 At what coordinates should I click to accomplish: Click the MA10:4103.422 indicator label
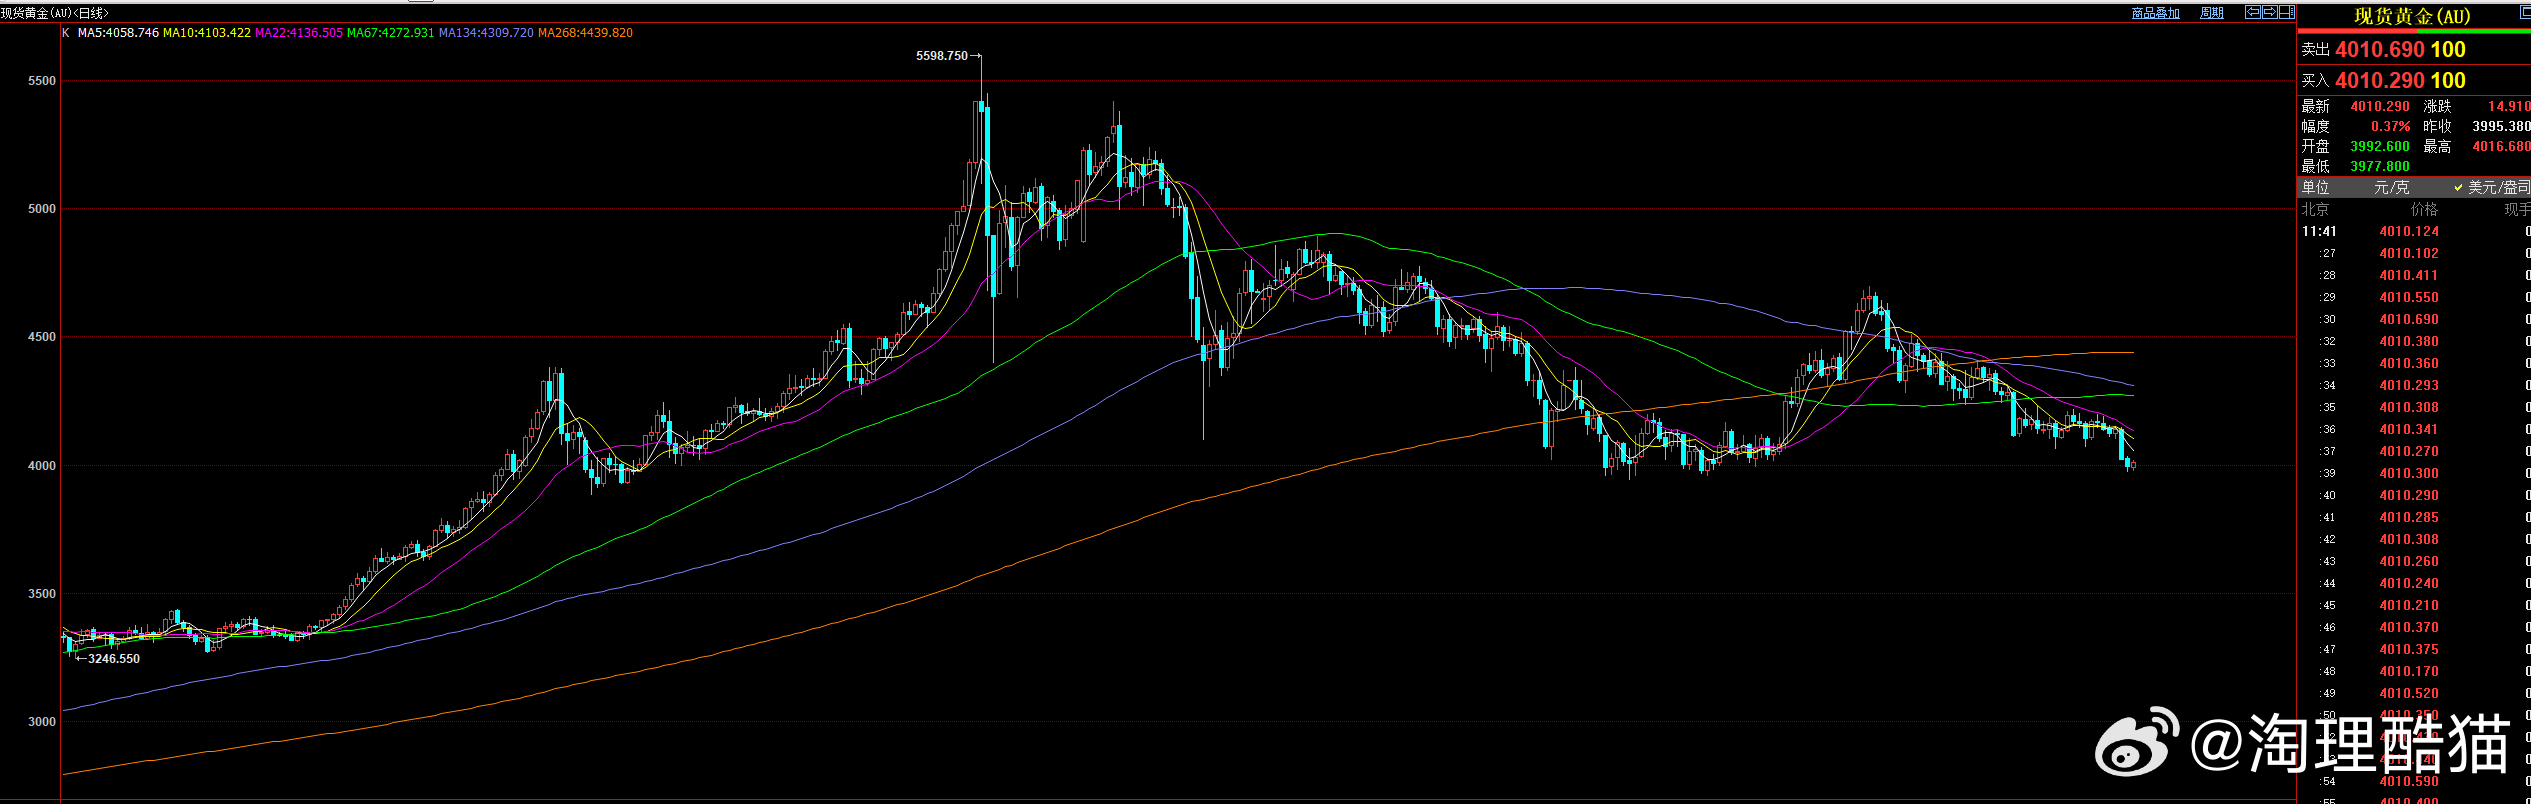(207, 33)
